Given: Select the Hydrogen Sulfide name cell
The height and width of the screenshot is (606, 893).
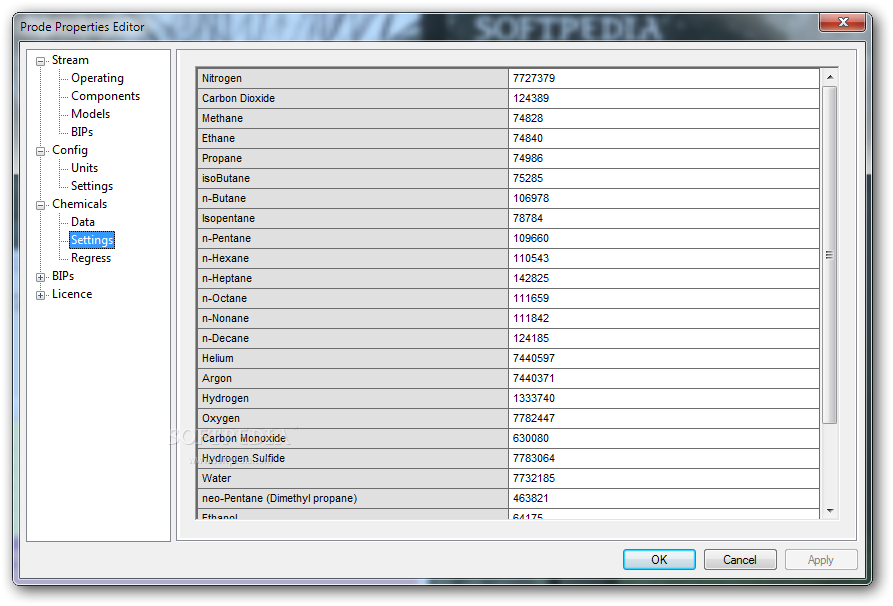Looking at the screenshot, I should [353, 458].
